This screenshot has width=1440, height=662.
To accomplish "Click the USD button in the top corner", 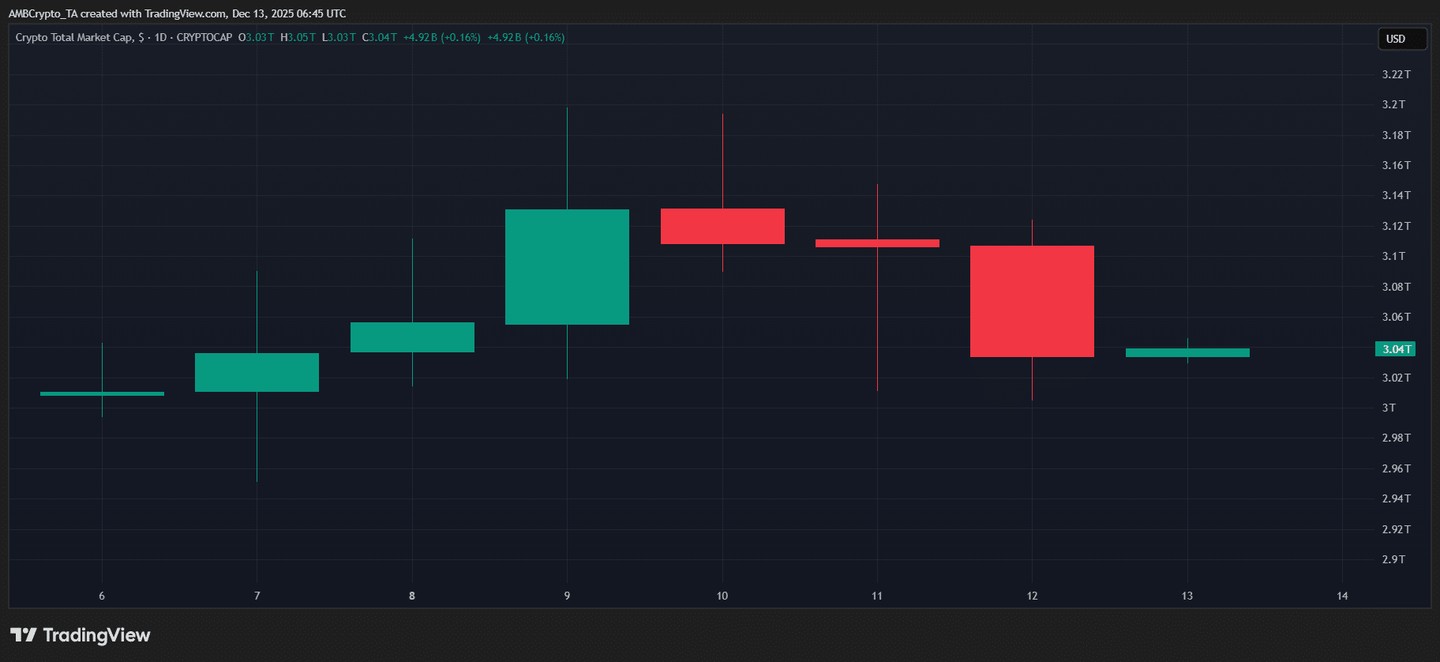I will tap(1402, 39).
